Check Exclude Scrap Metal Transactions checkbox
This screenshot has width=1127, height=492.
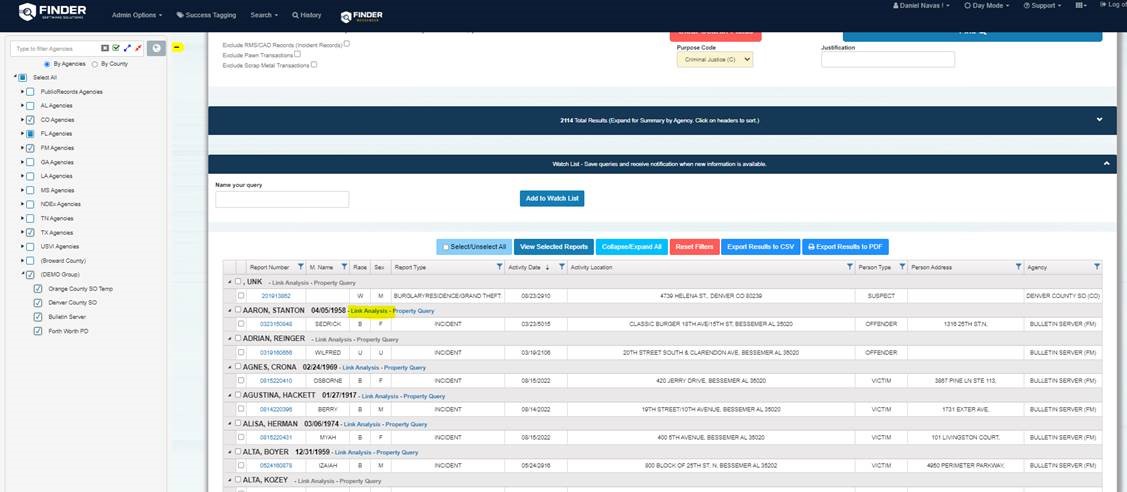[314, 65]
